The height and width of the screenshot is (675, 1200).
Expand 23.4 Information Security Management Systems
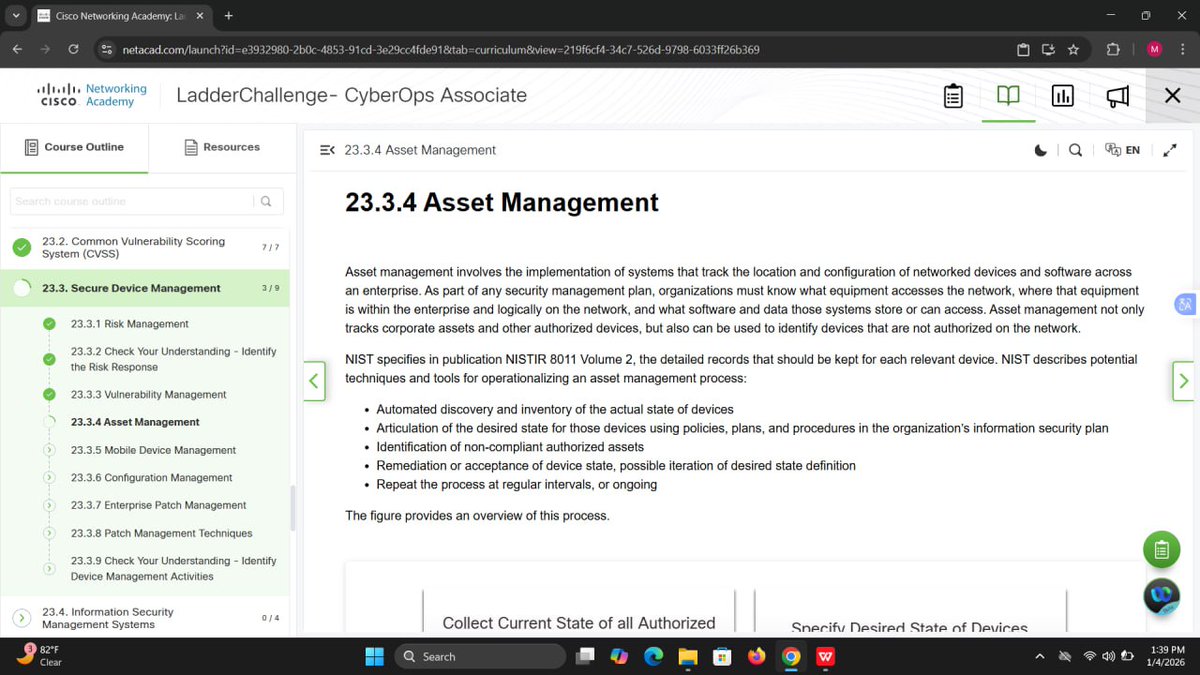coord(145,618)
